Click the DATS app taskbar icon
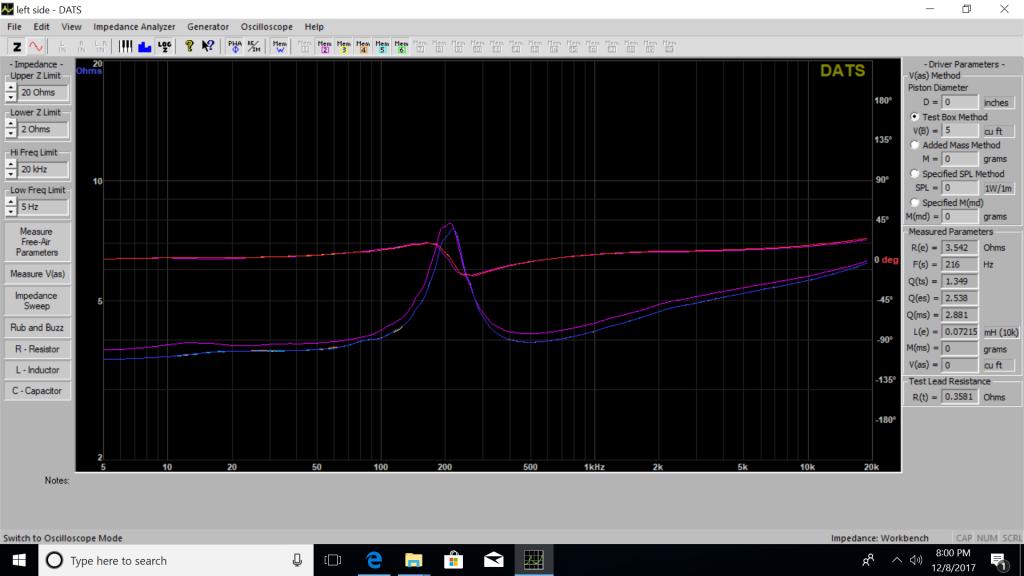Image resolution: width=1024 pixels, height=576 pixels. click(534, 560)
